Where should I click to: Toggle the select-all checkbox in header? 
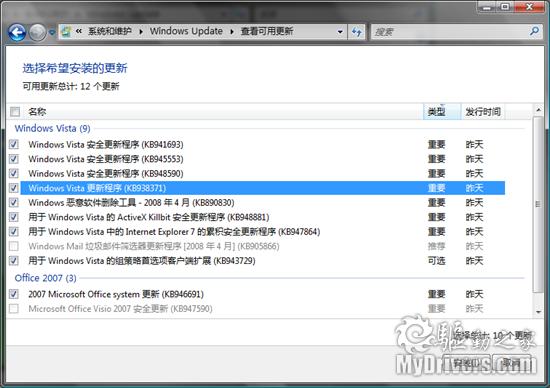pyautogui.click(x=15, y=112)
